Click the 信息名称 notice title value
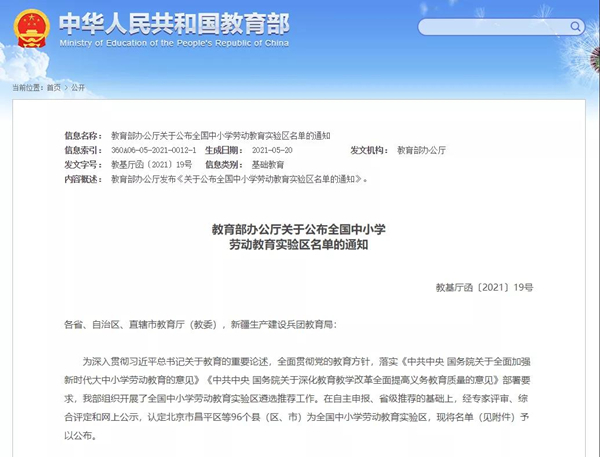The image size is (600, 457). [x=220, y=135]
